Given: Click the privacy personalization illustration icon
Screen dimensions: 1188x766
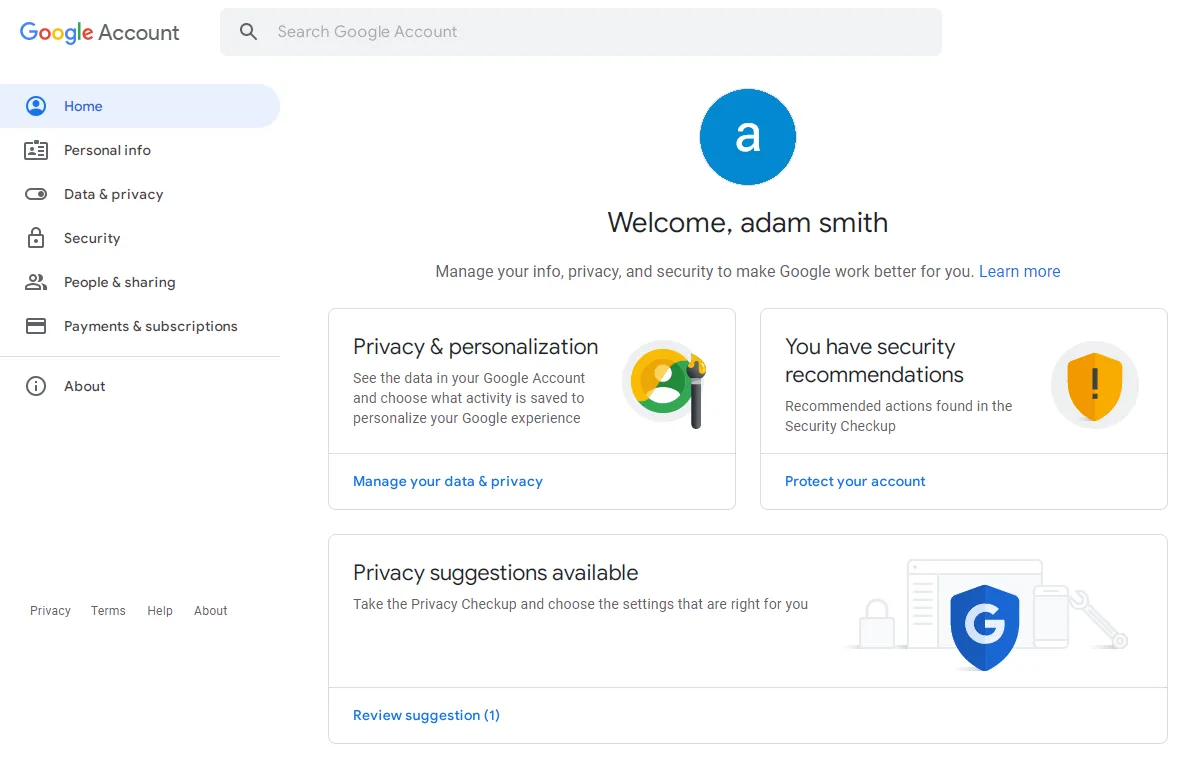Looking at the screenshot, I should pos(665,384).
